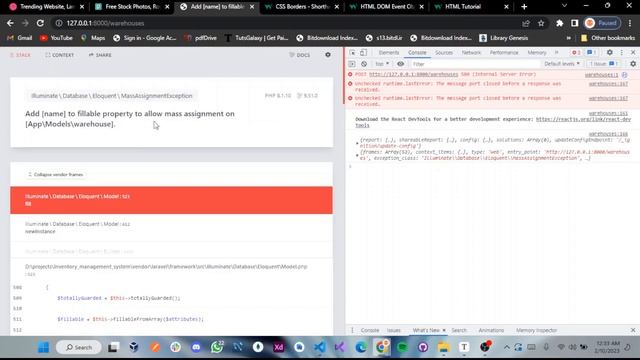Click the blue issues count badge in tab bar

pos(591,53)
